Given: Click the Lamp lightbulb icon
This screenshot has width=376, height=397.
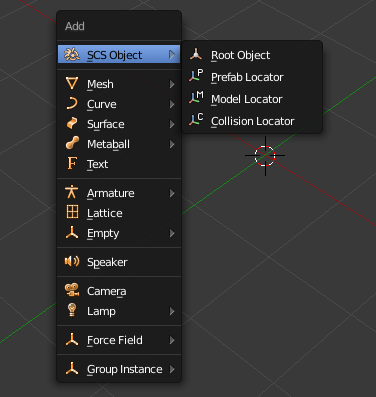Looking at the screenshot, I should (72, 310).
